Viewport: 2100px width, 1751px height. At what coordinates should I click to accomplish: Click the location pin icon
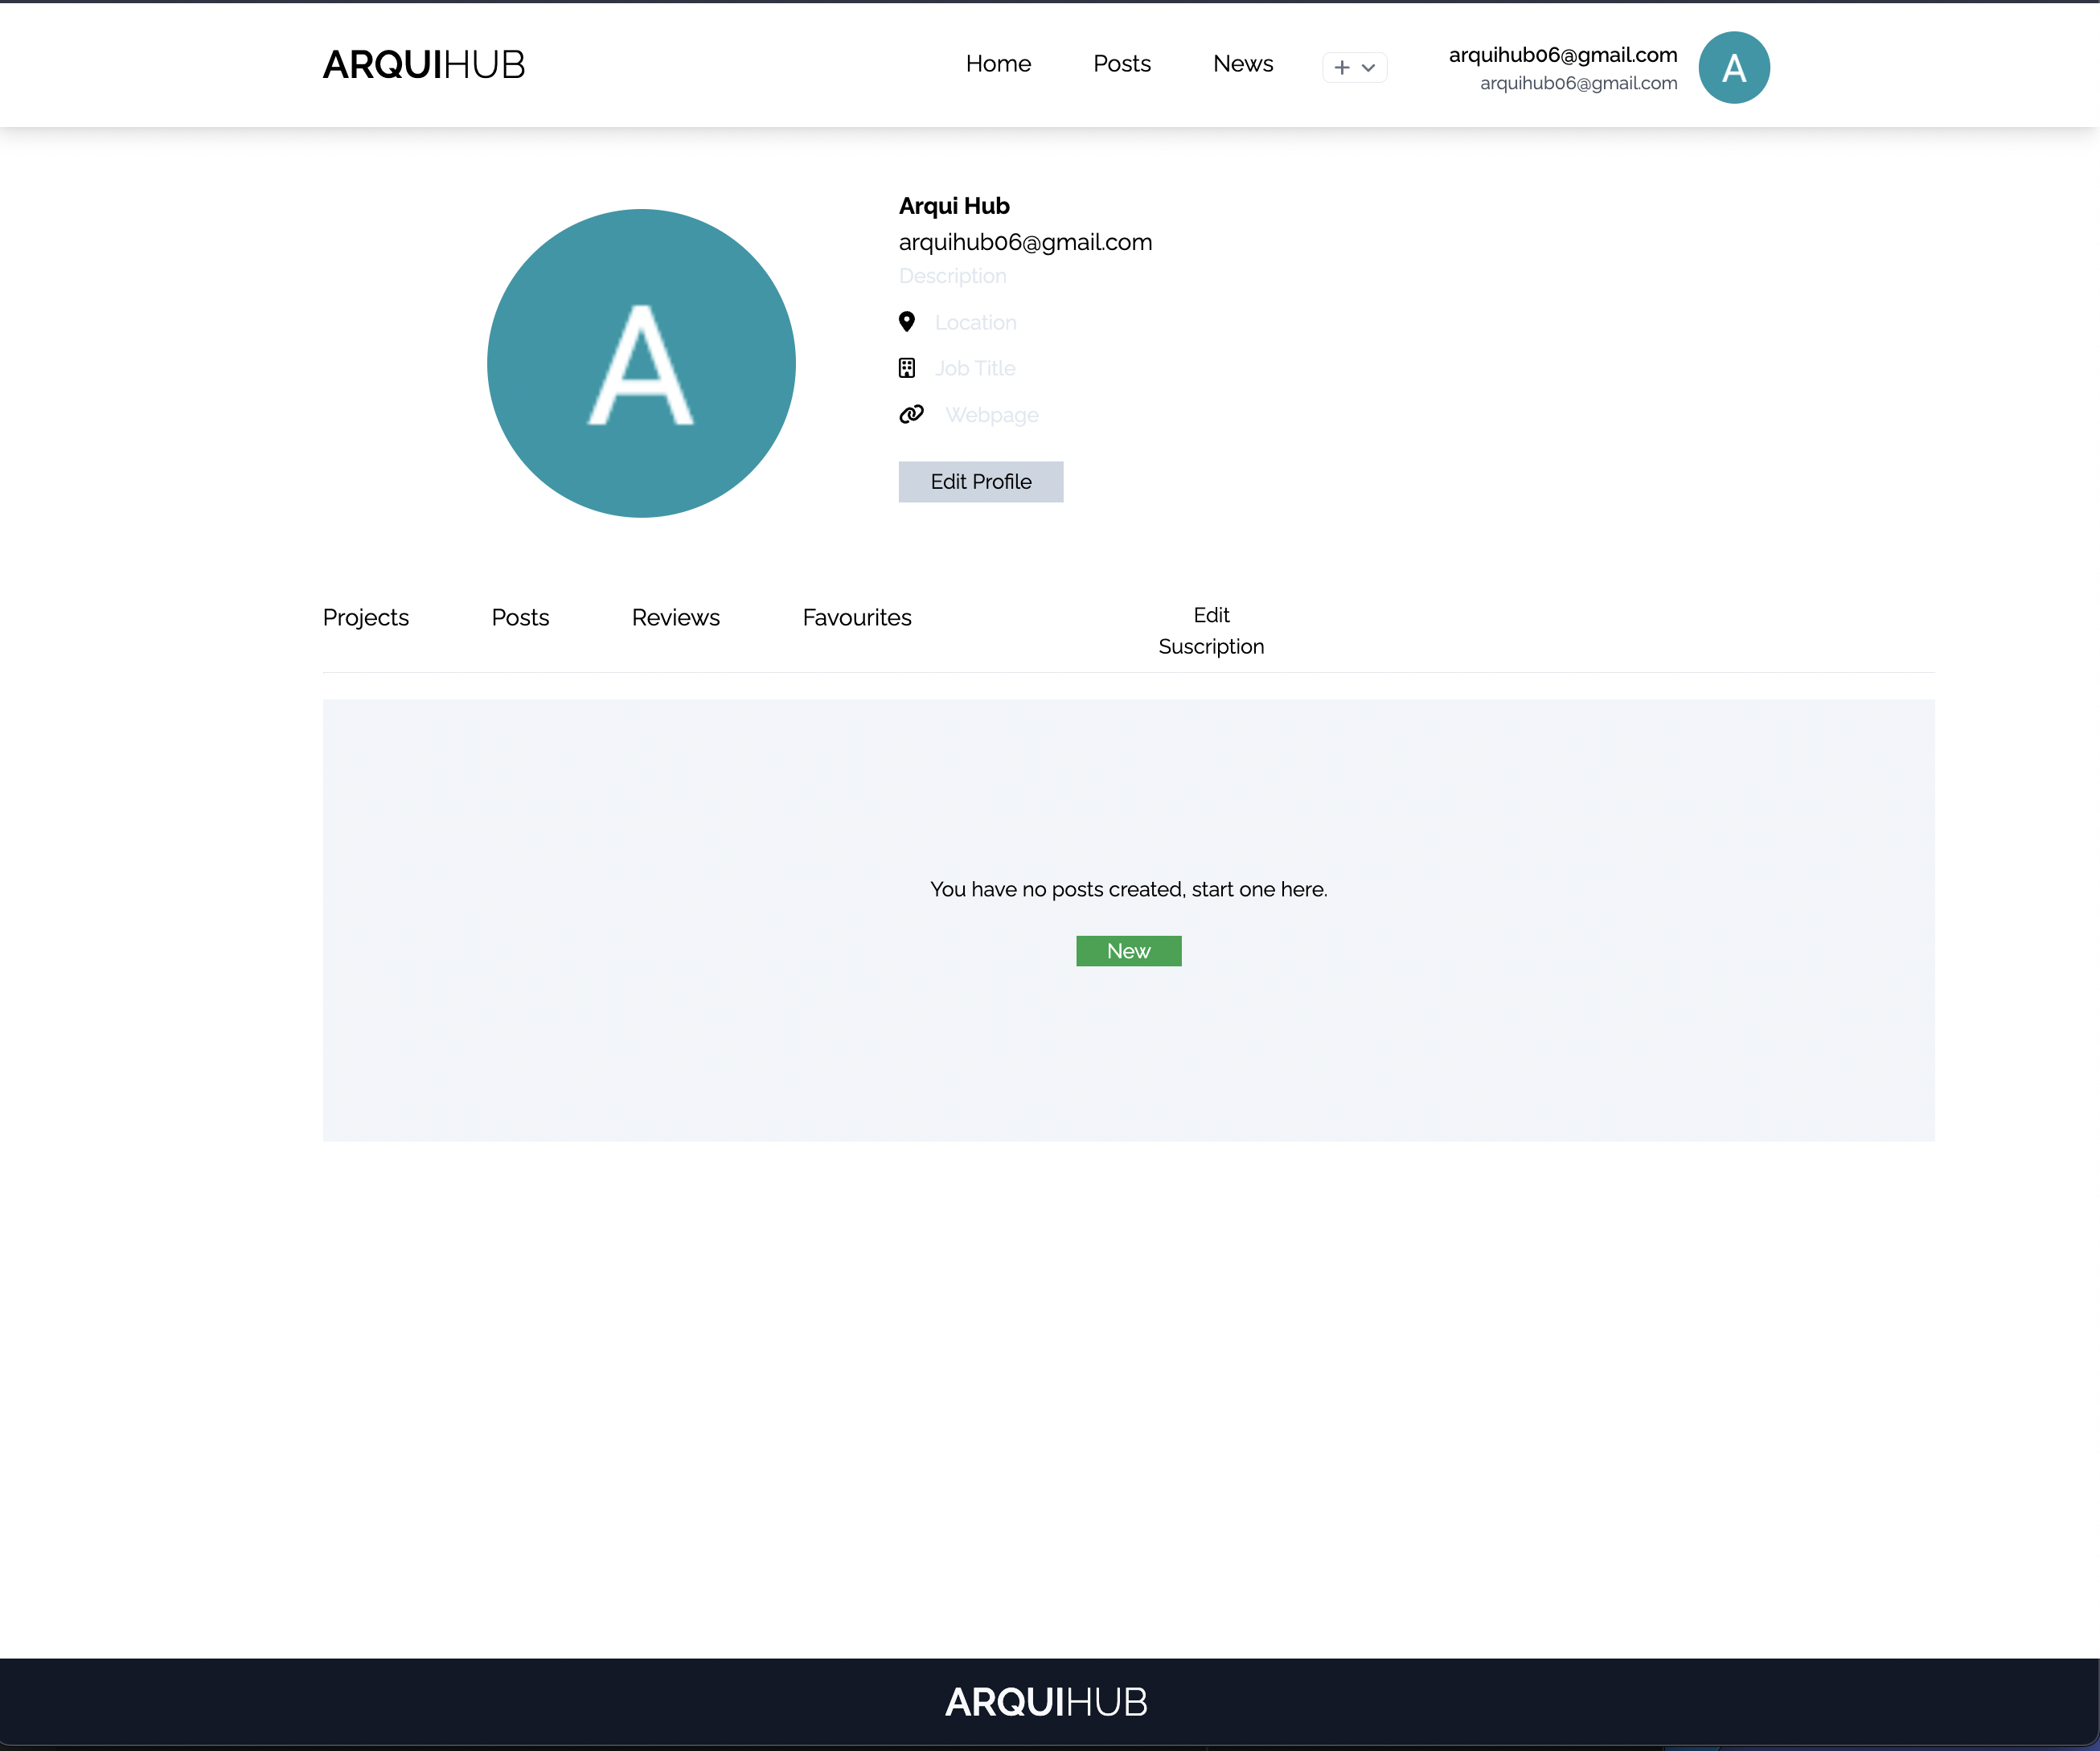[907, 322]
